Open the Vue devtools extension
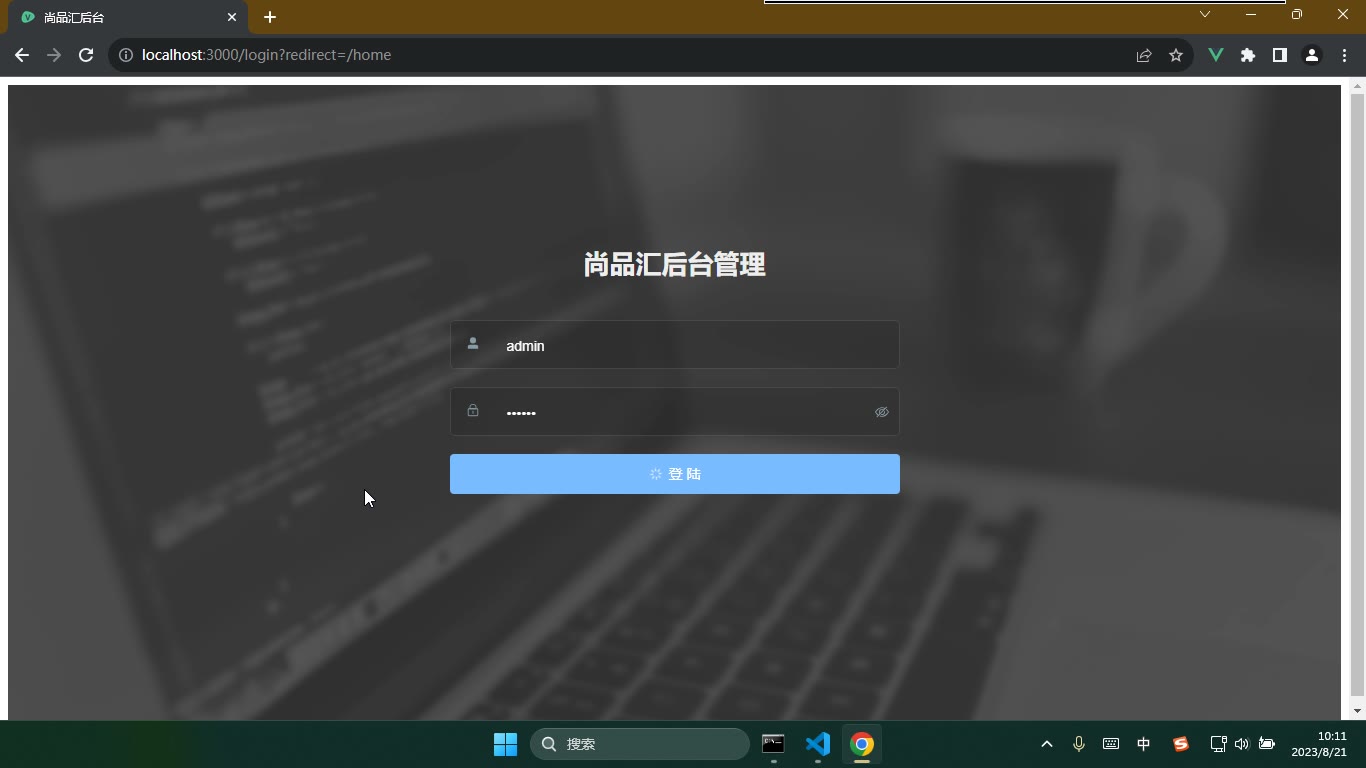Image resolution: width=1366 pixels, height=768 pixels. [1216, 55]
